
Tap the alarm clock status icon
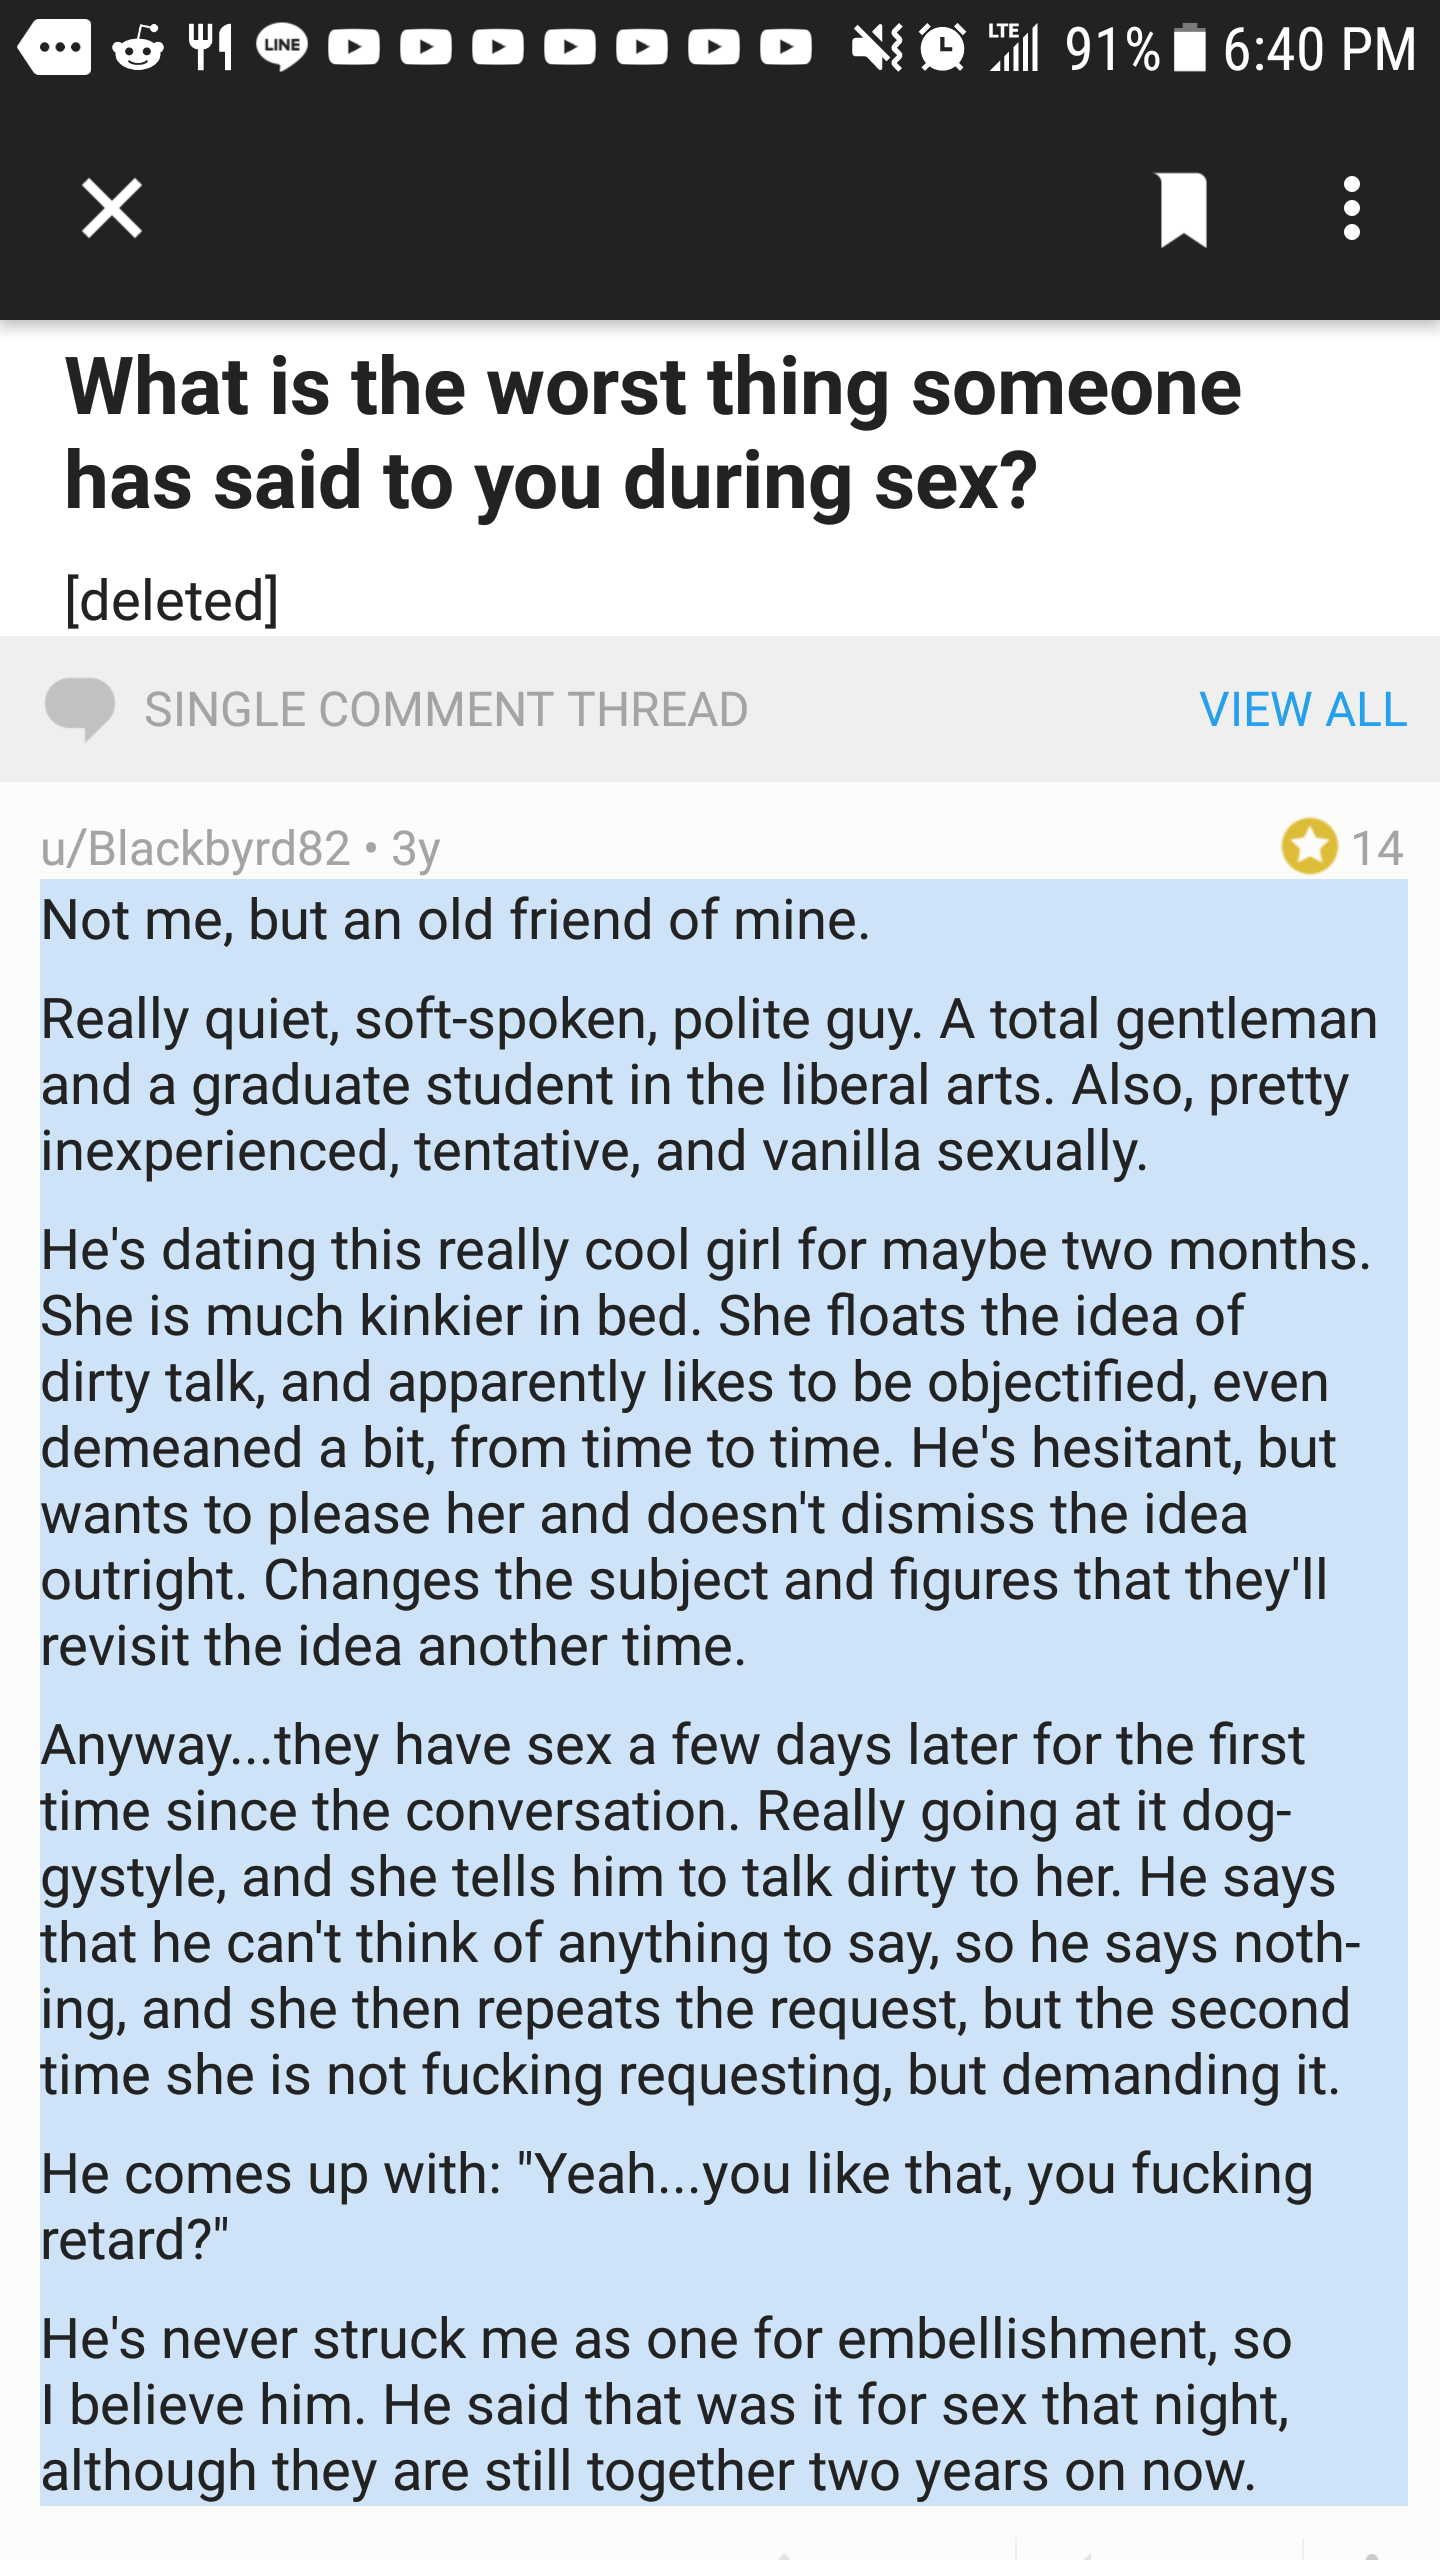942,47
